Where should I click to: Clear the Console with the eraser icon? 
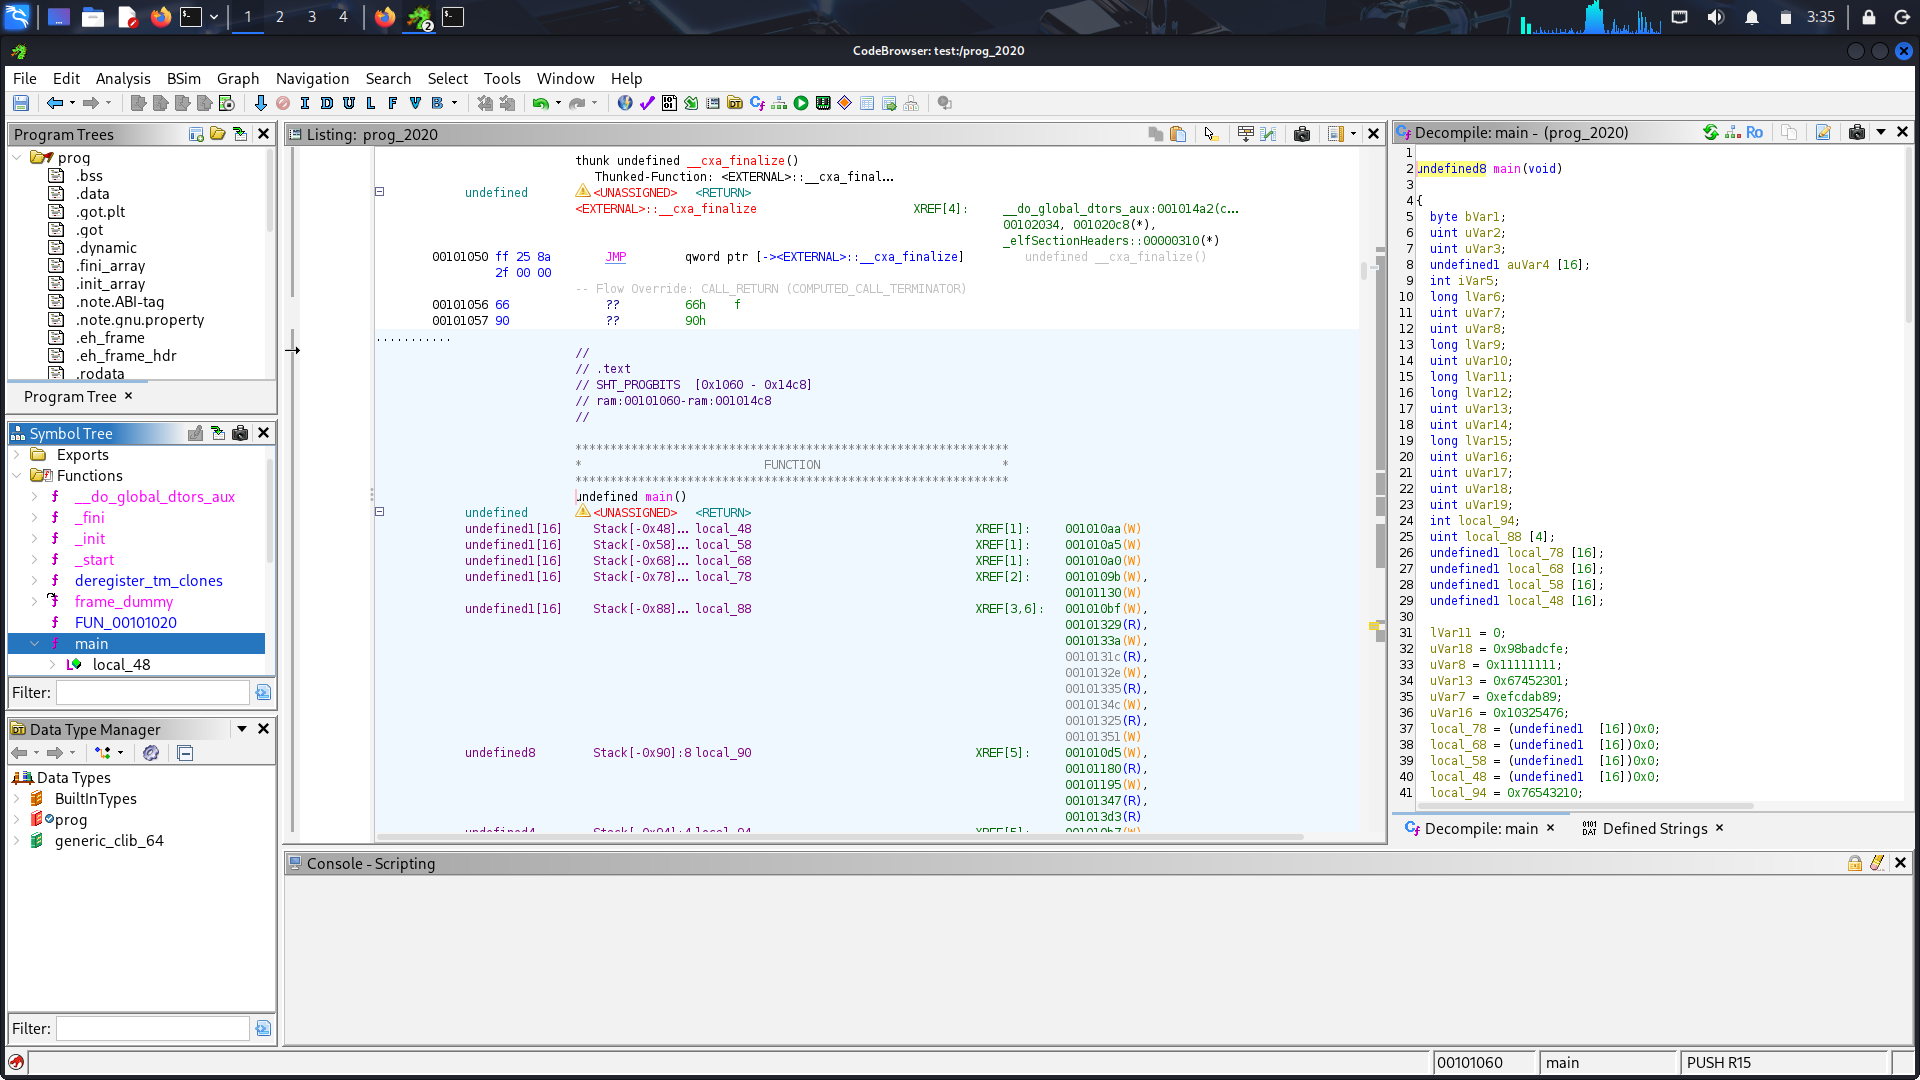coord(1877,863)
